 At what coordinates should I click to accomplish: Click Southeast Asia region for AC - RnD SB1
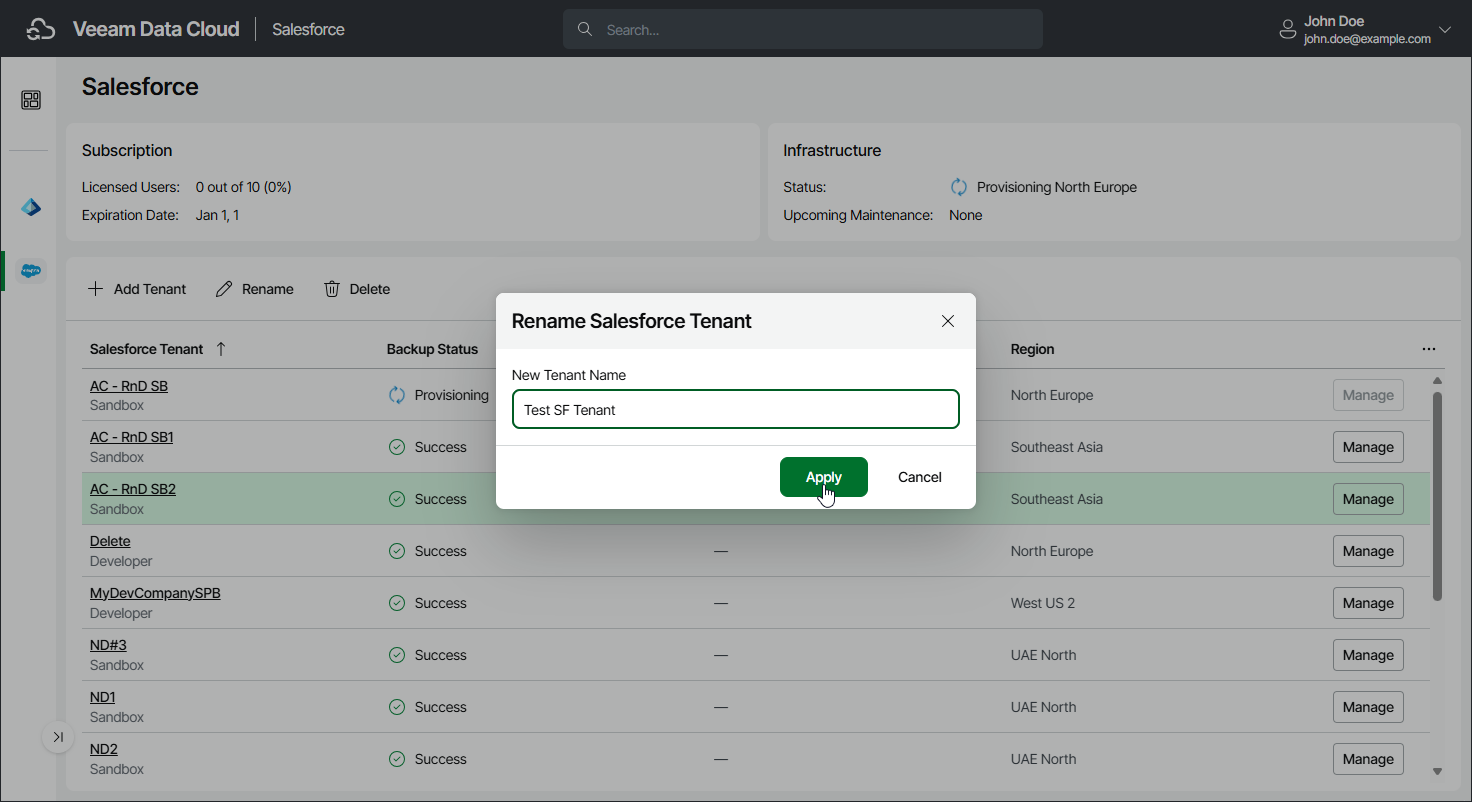1057,447
